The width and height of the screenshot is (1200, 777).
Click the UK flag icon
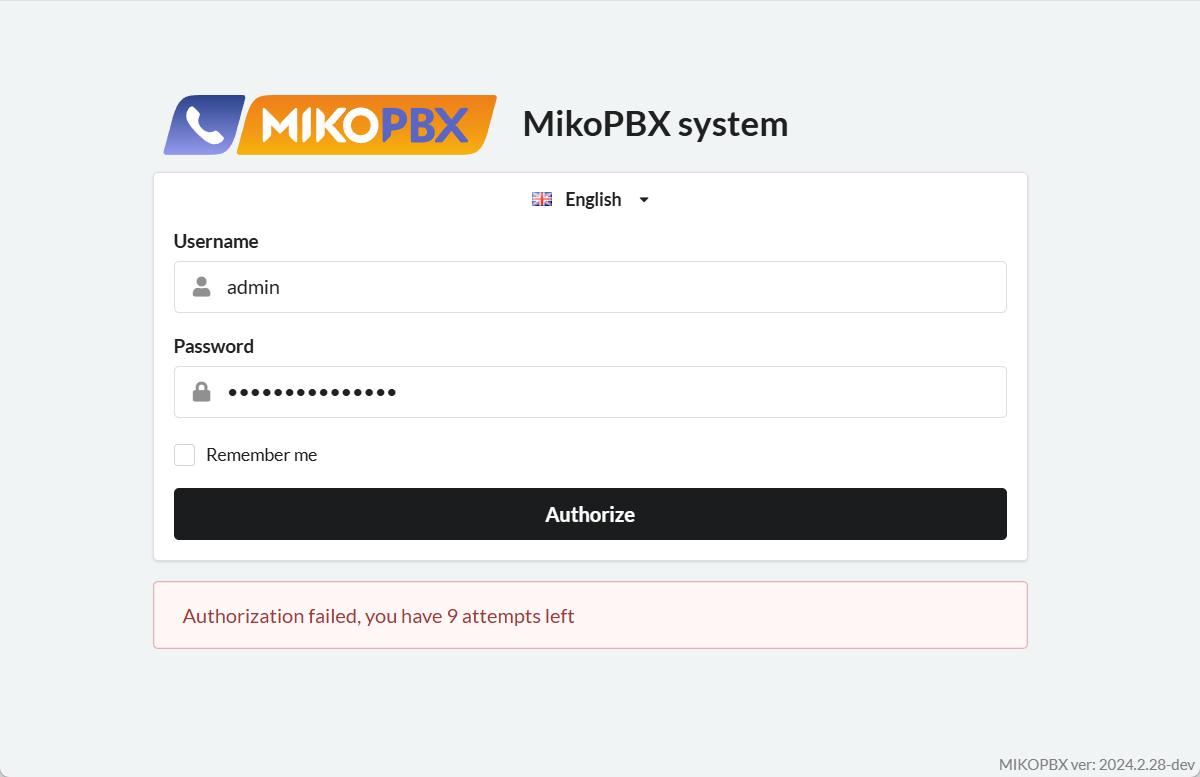pos(542,200)
